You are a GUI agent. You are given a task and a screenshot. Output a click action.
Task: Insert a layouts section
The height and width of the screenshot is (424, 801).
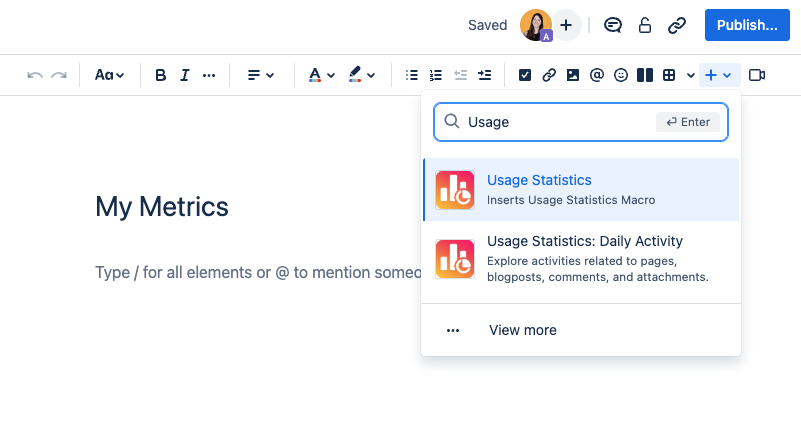tap(645, 75)
